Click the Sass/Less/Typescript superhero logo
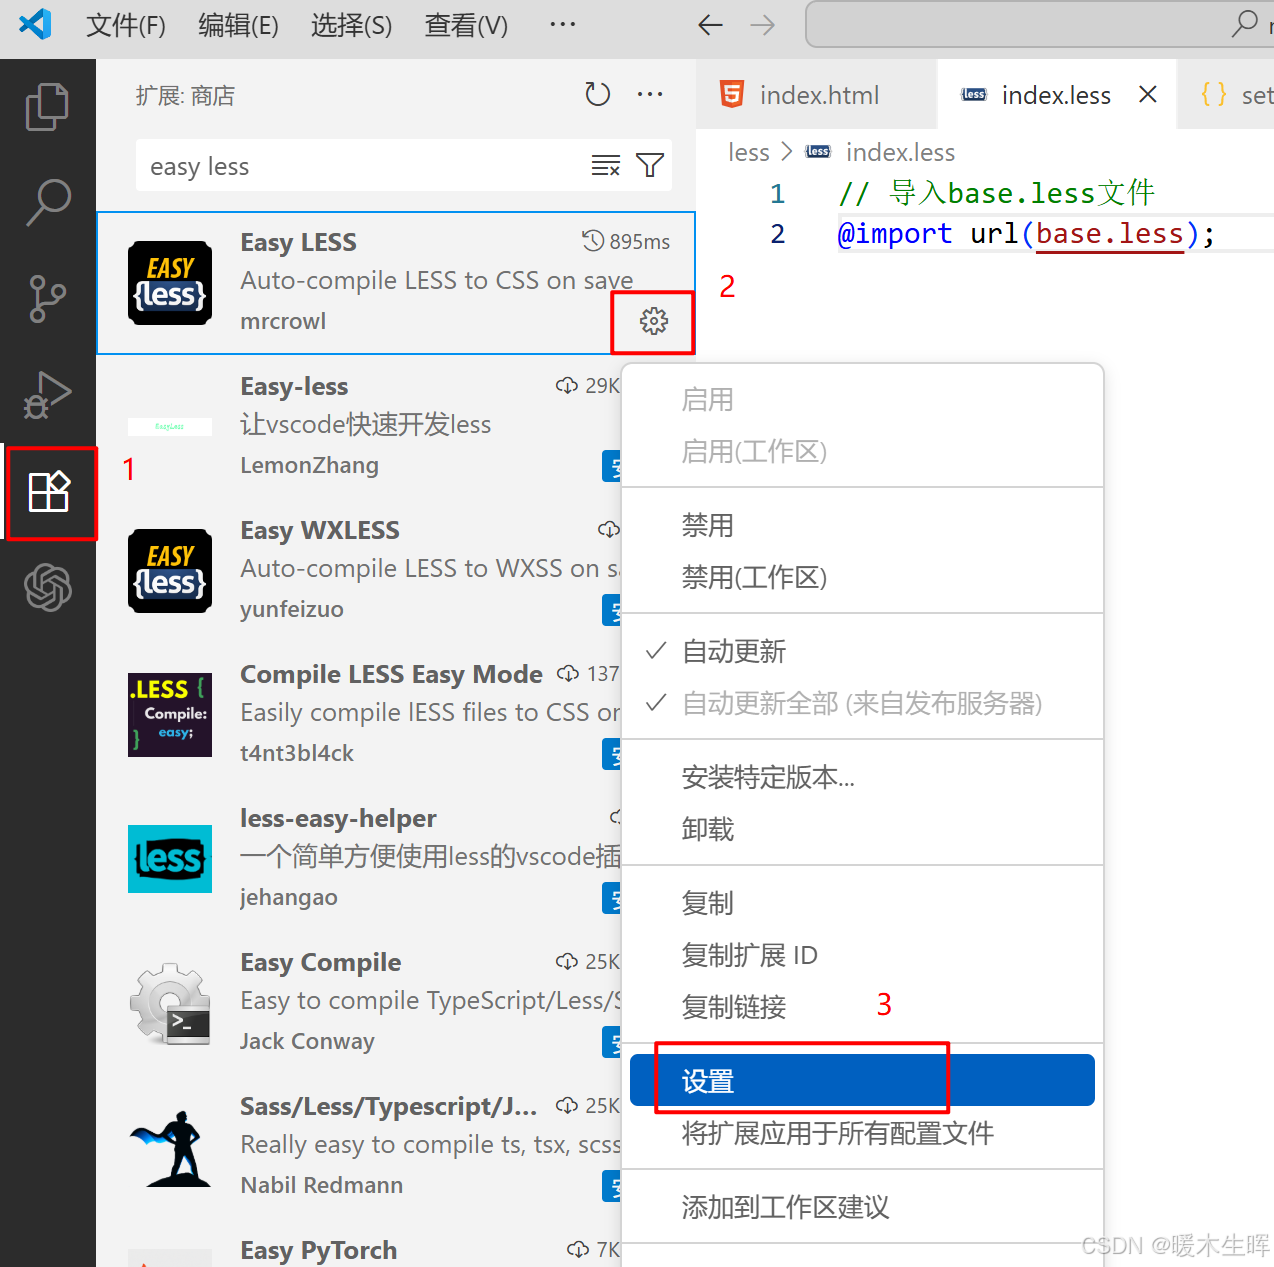Image resolution: width=1274 pixels, height=1267 pixels. point(170,1147)
